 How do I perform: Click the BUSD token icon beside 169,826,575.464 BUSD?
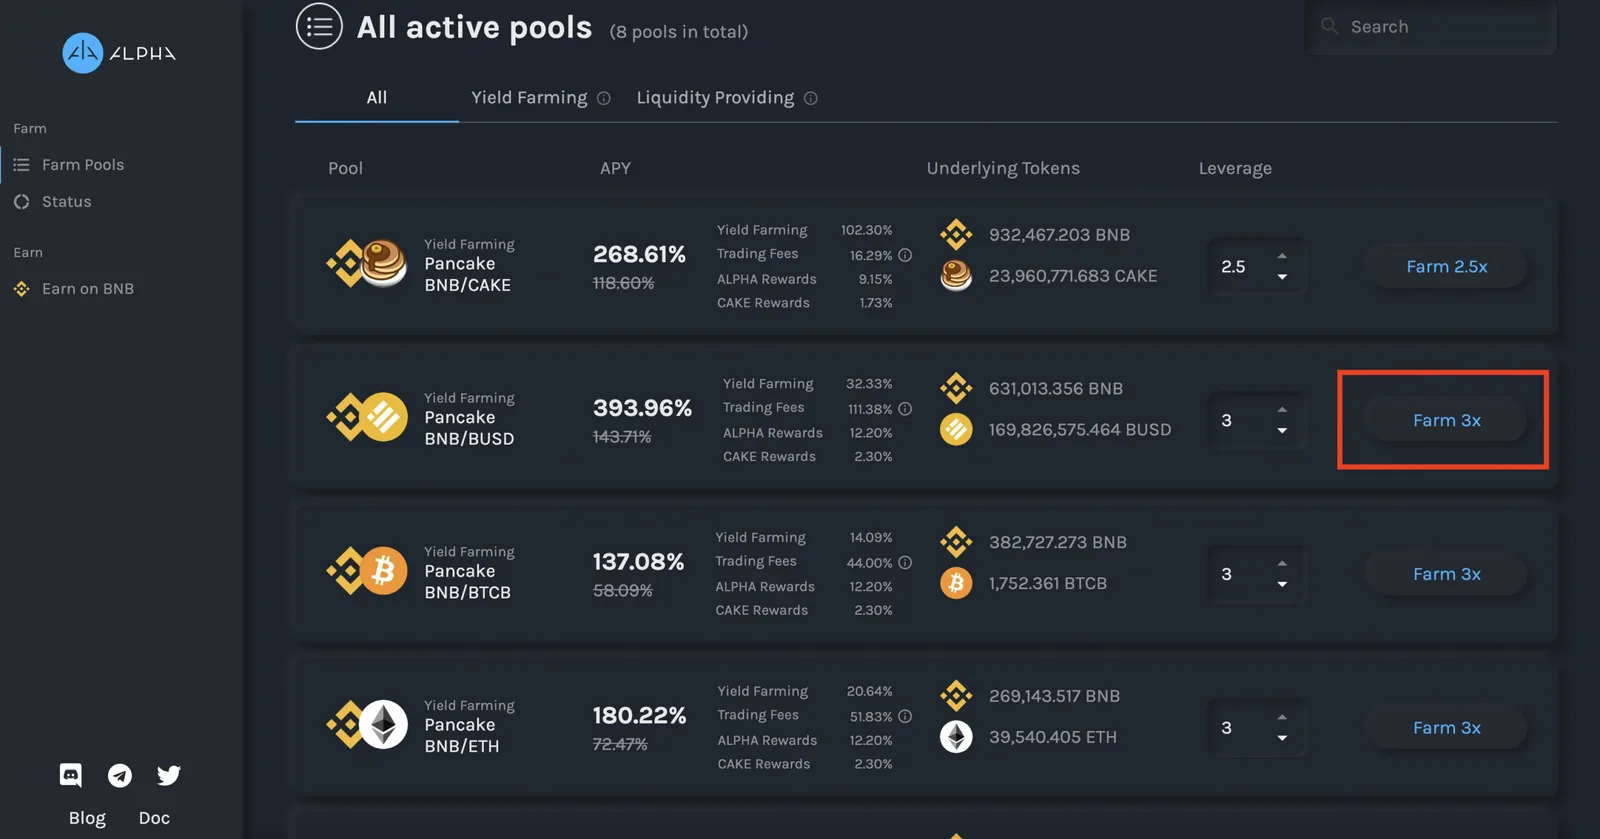coord(956,429)
